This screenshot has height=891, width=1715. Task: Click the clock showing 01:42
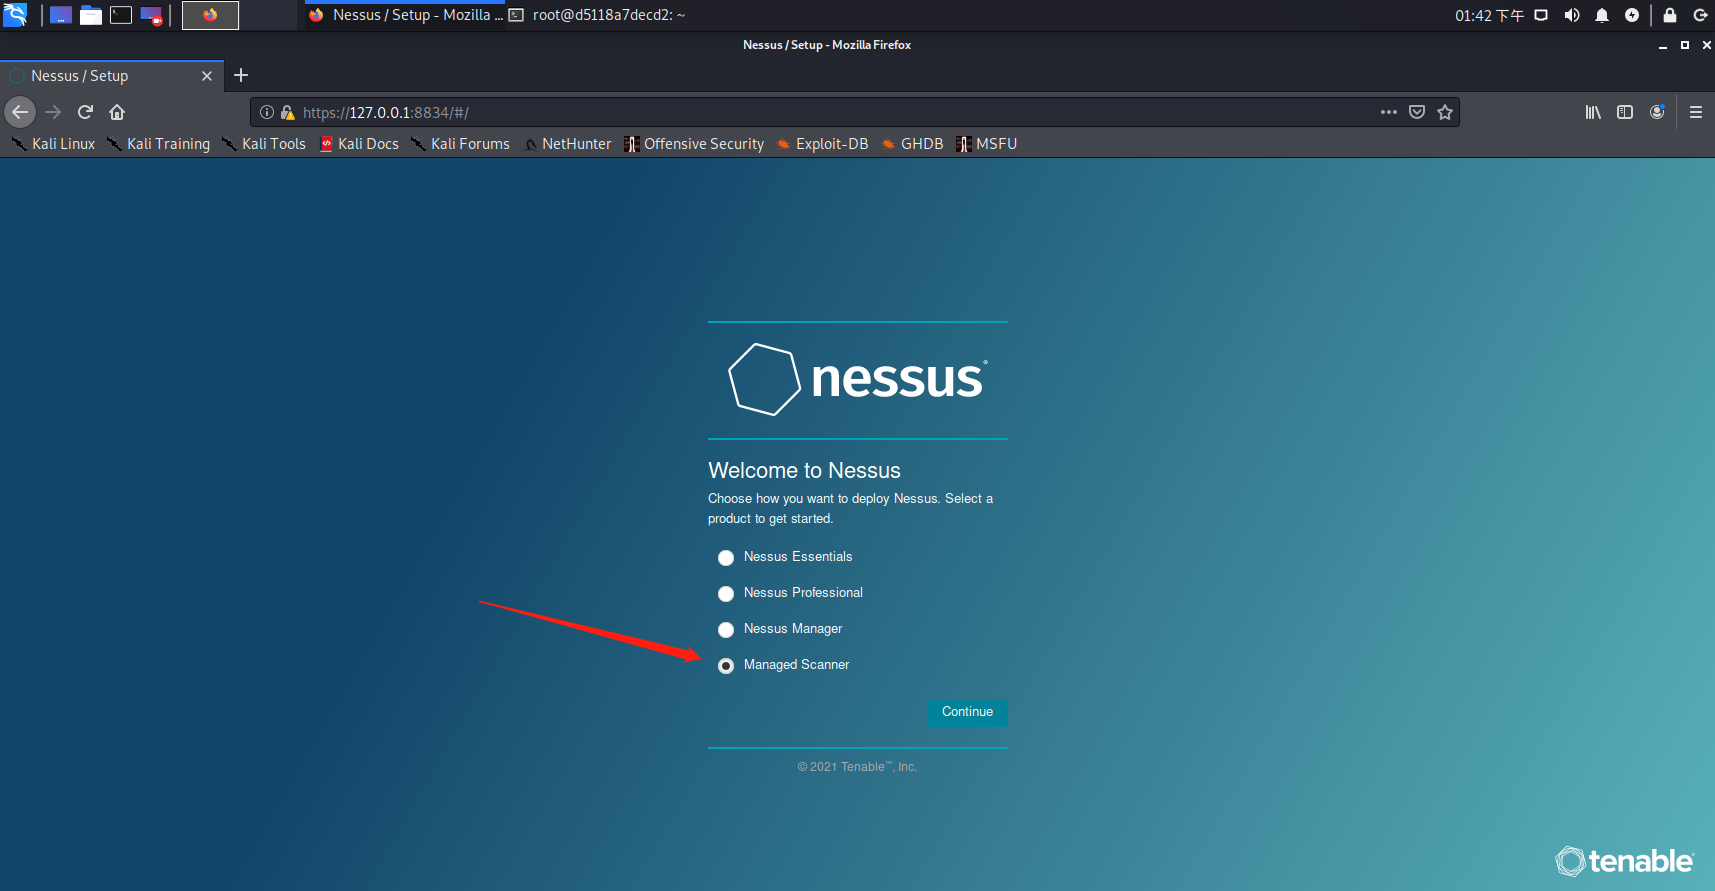click(x=1489, y=15)
